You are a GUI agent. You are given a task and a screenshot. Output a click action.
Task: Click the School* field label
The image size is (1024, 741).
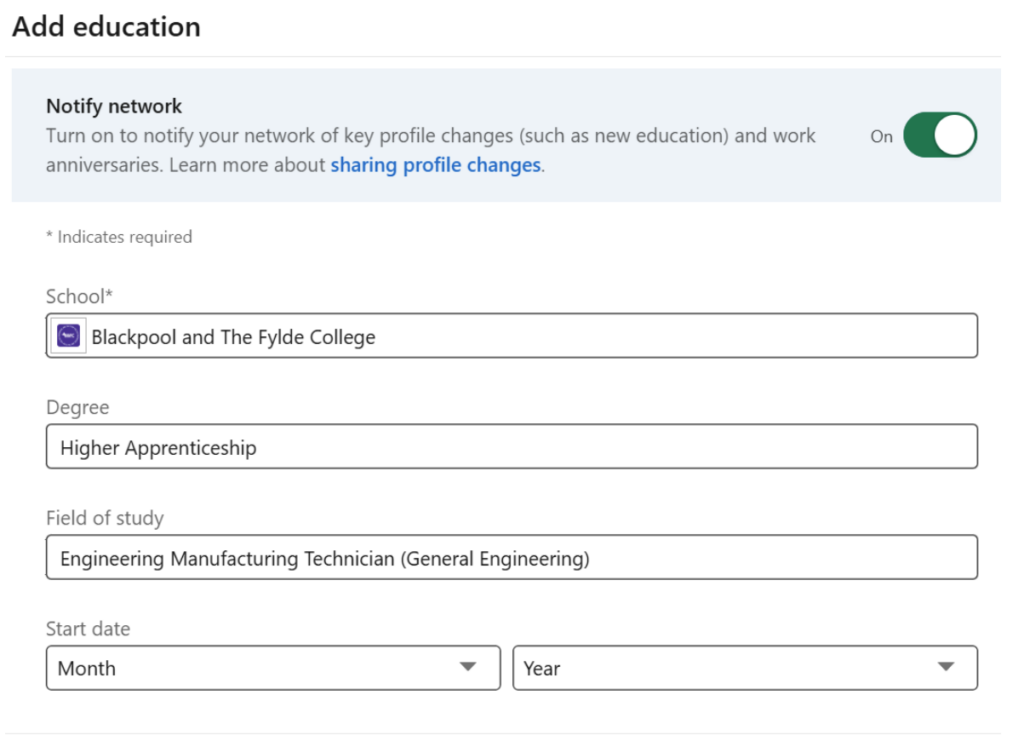pyautogui.click(x=79, y=296)
